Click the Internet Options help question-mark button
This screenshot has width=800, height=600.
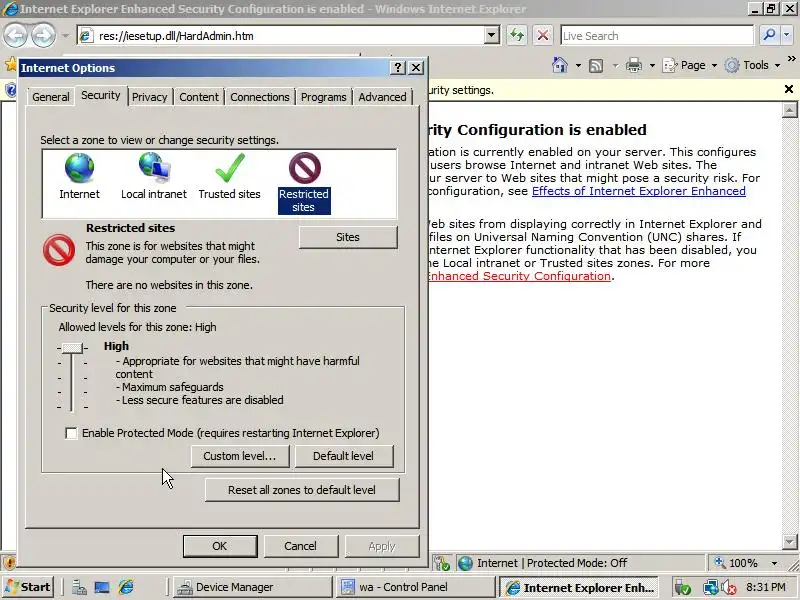point(398,67)
